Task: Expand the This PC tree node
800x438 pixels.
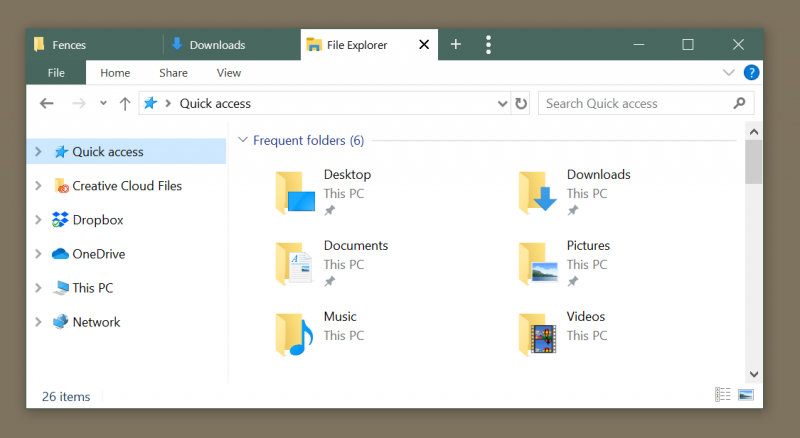Action: pyautogui.click(x=38, y=288)
